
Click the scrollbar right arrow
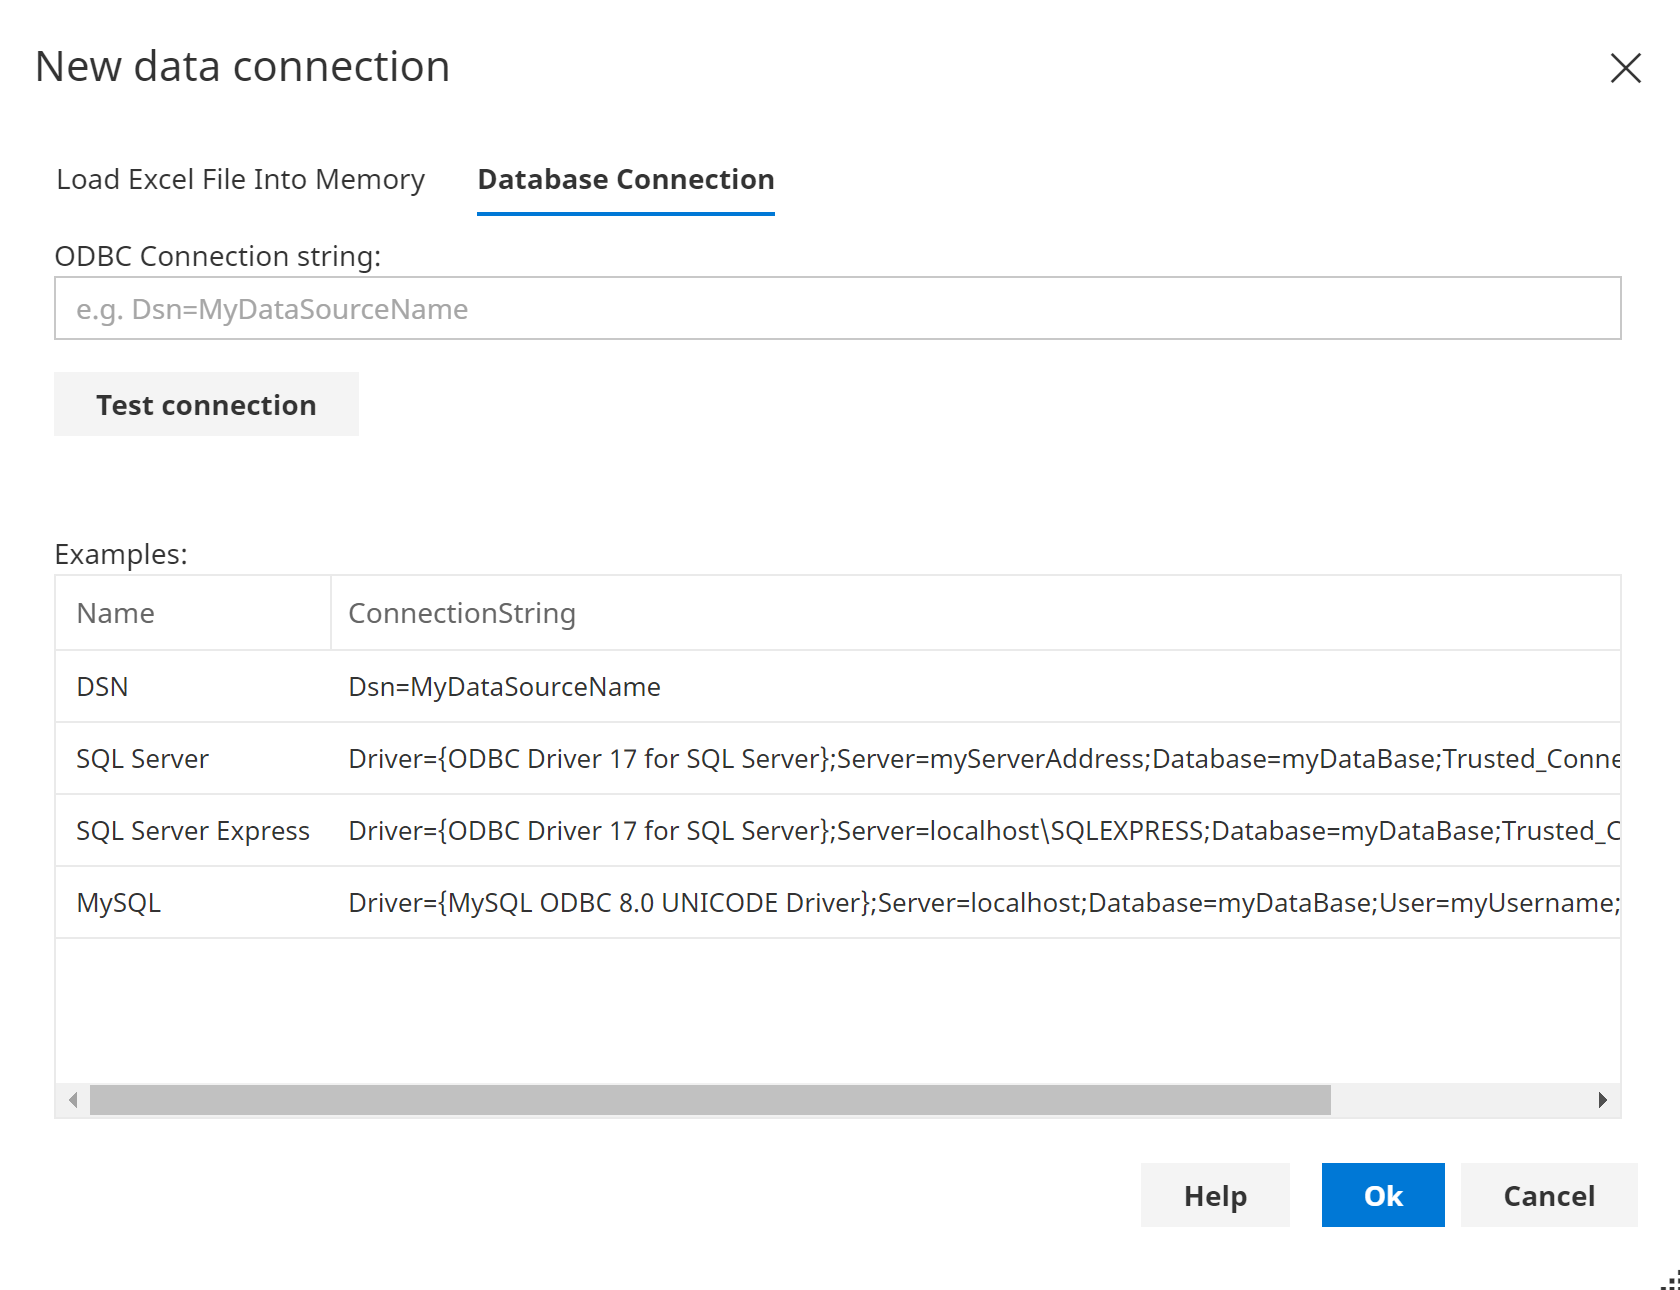(1604, 1099)
